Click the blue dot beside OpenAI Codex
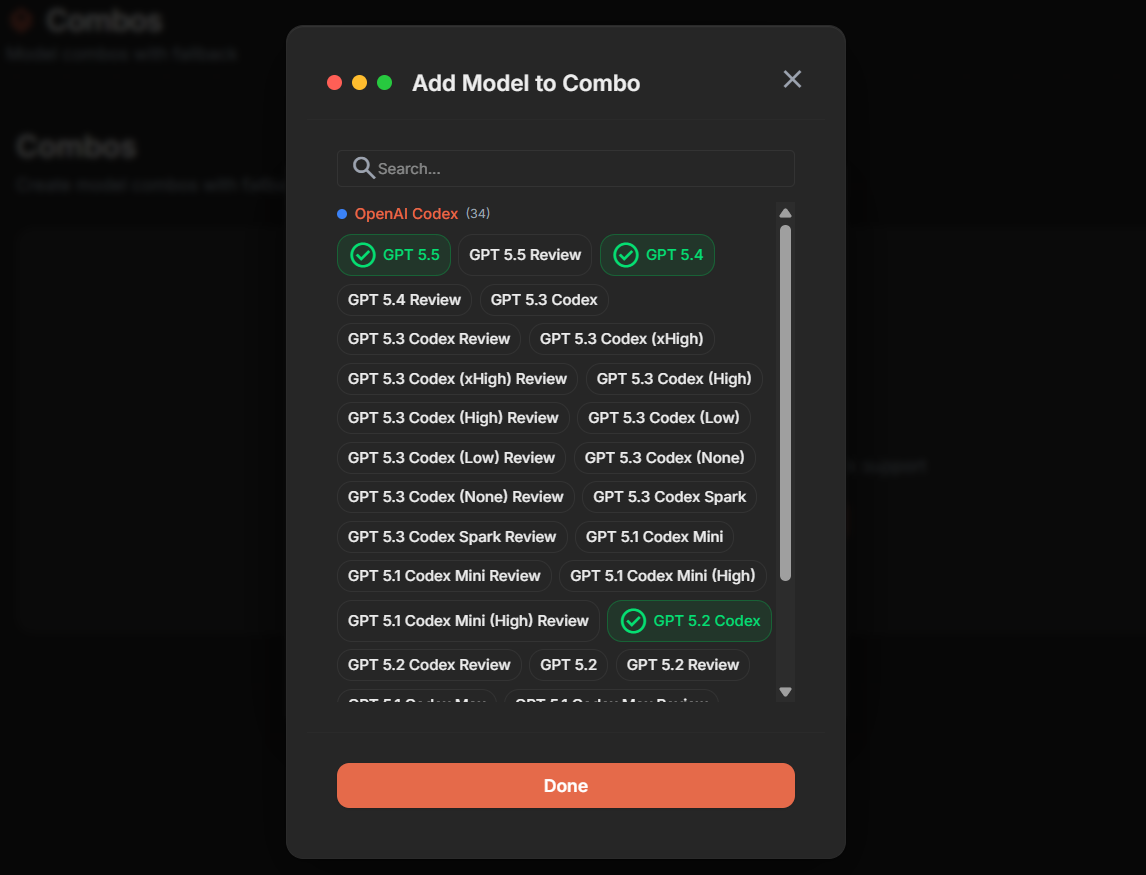The width and height of the screenshot is (1146, 875). (341, 214)
